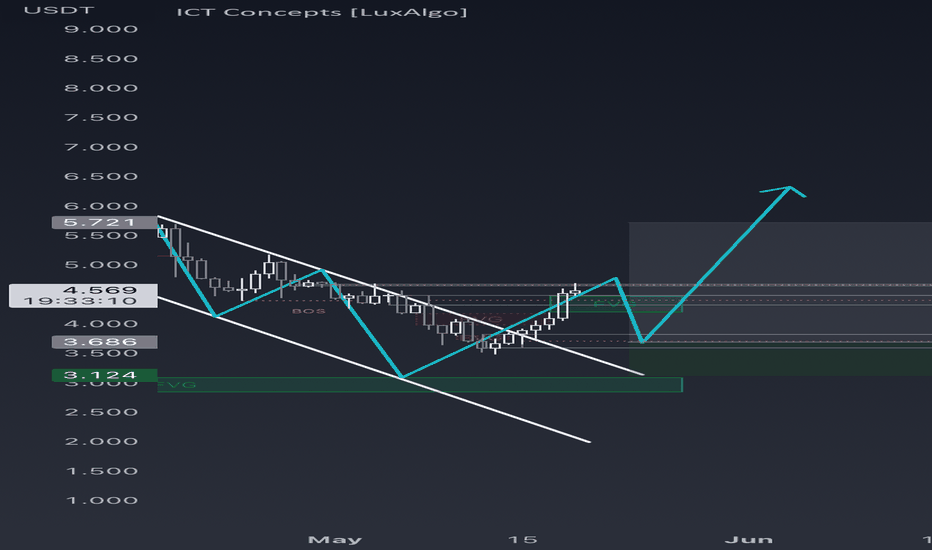Select the 7.000 price axis label
The height and width of the screenshot is (550, 932).
tap(101, 147)
